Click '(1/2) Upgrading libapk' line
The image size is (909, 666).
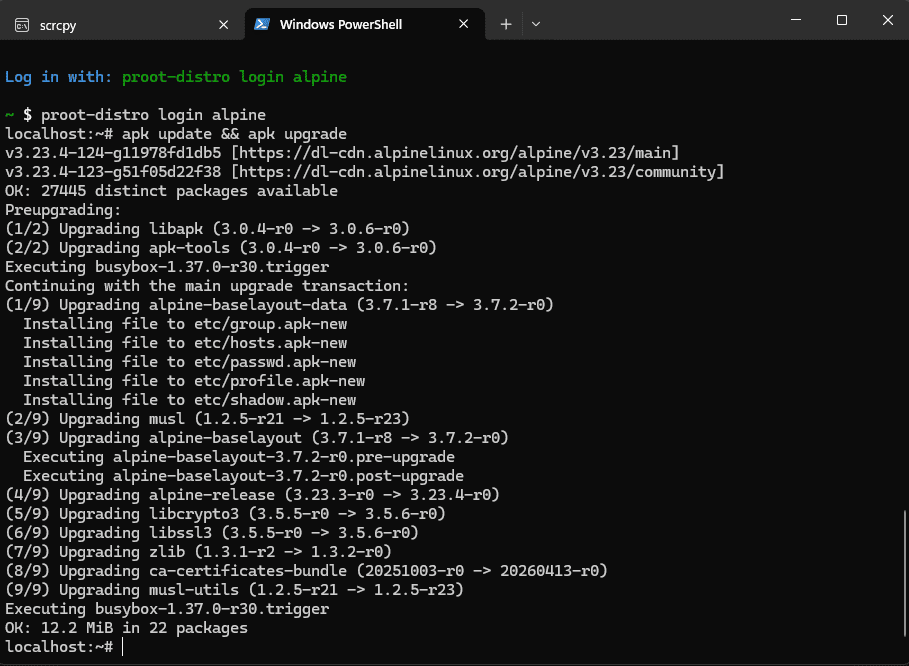click(x=208, y=229)
